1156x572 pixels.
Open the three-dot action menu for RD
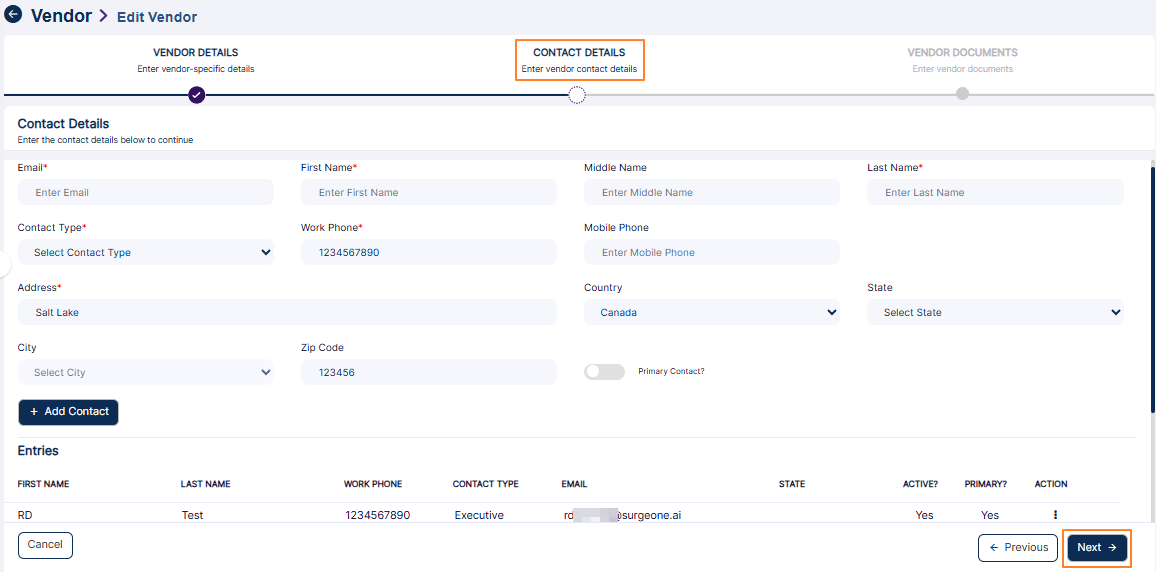(1054, 515)
